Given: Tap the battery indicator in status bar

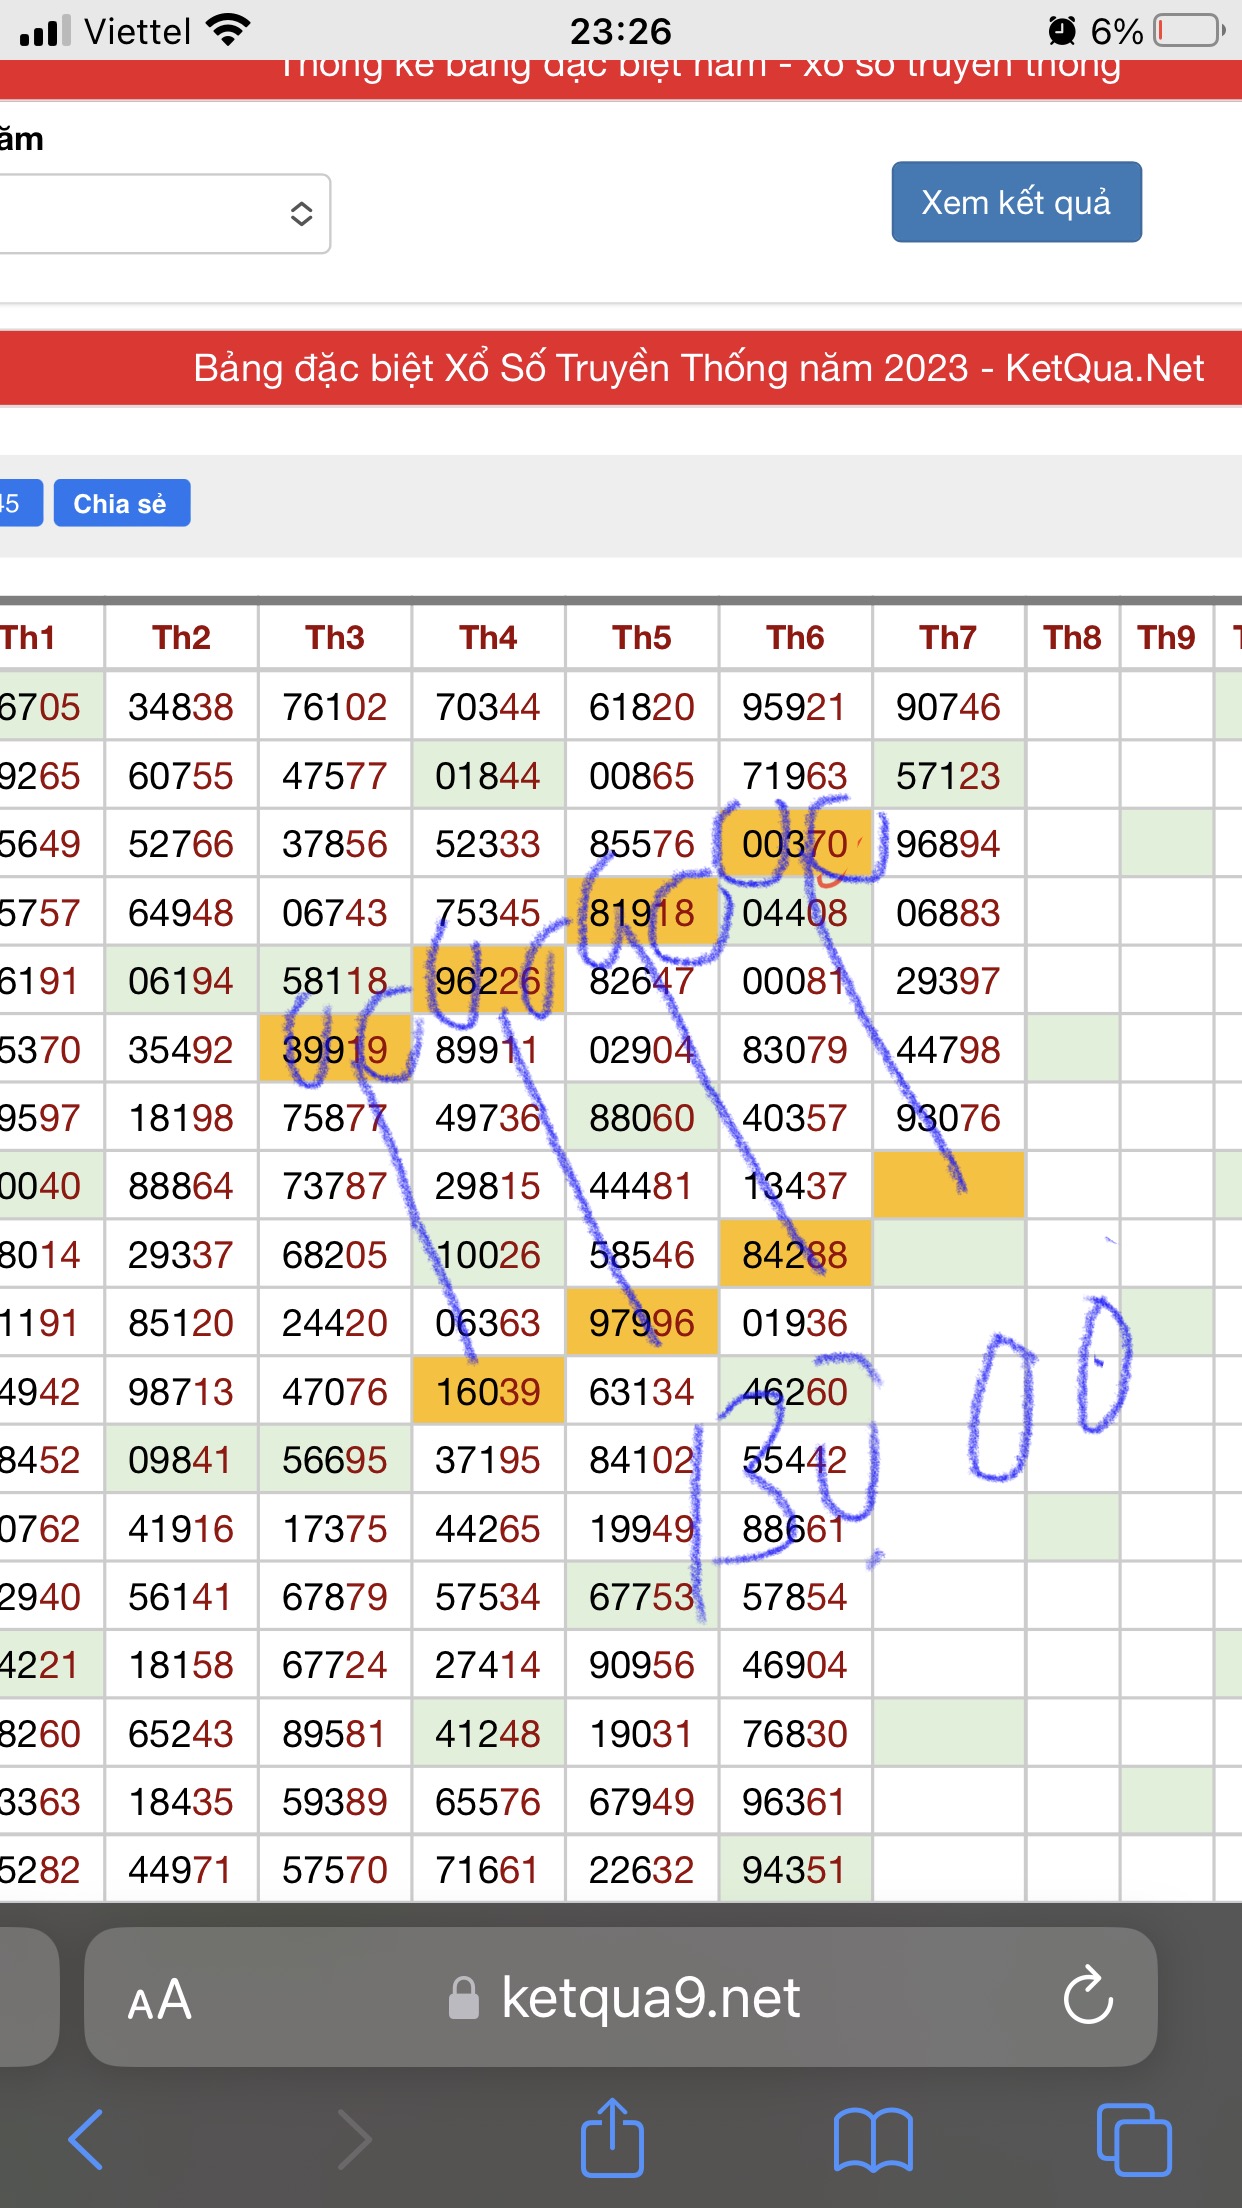Looking at the screenshot, I should (1188, 31).
